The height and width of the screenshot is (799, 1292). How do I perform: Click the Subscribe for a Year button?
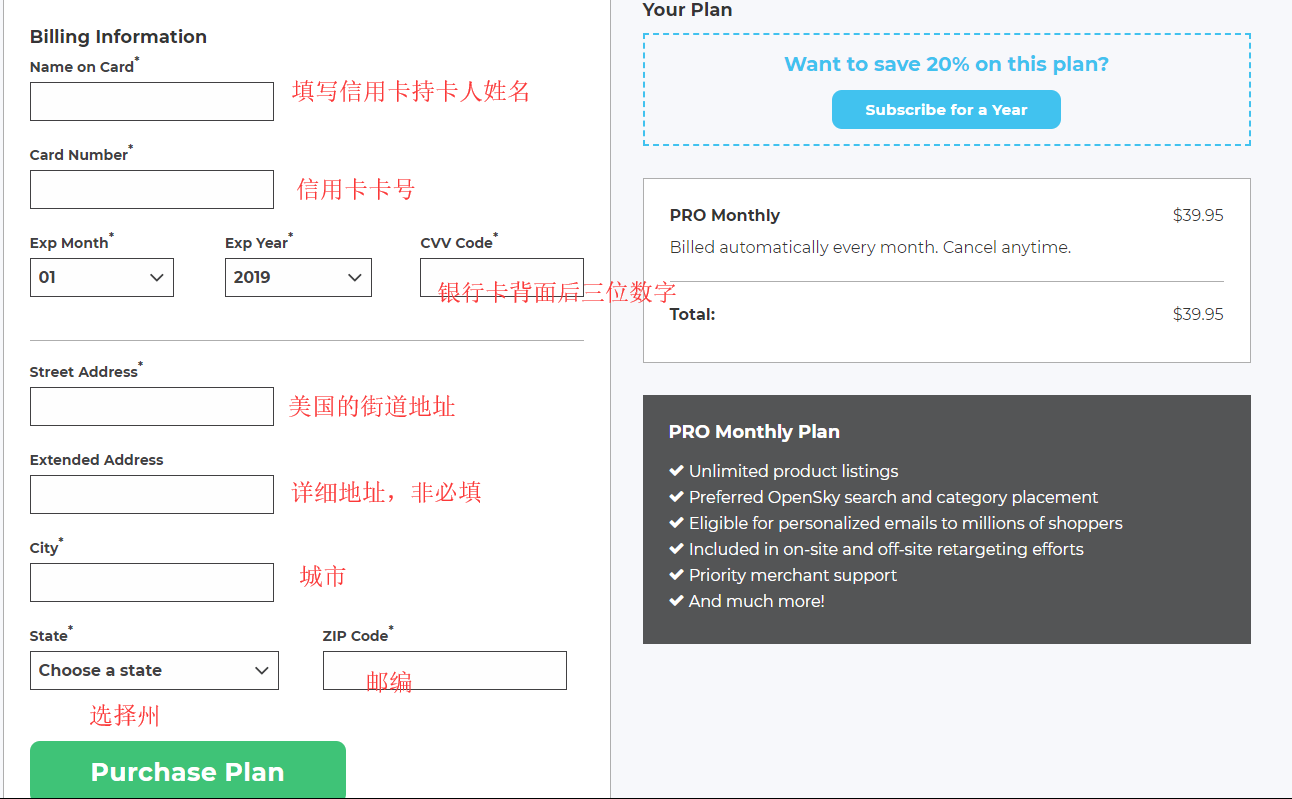click(x=946, y=110)
